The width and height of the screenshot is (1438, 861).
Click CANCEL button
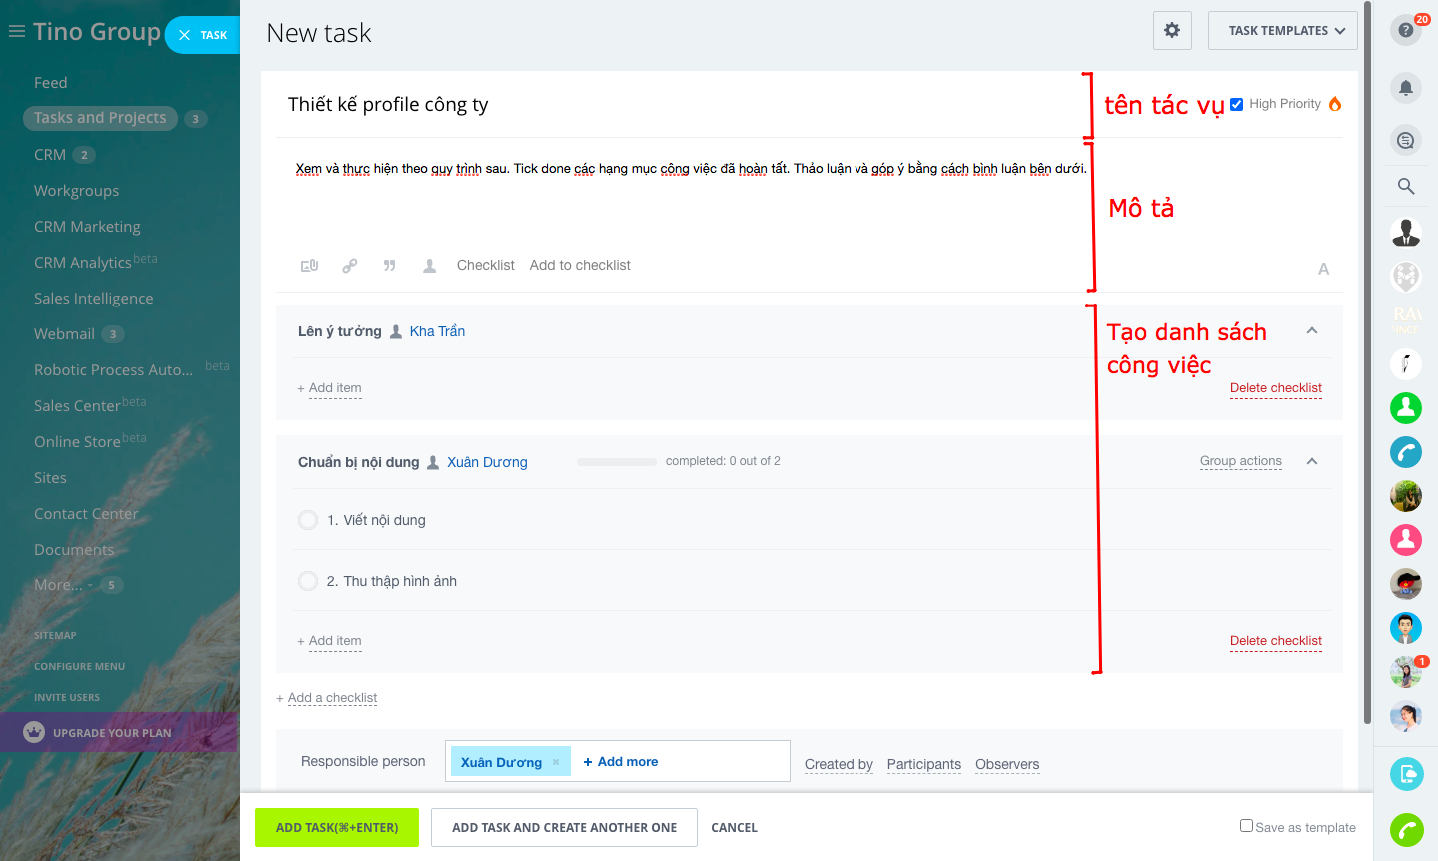coord(734,828)
